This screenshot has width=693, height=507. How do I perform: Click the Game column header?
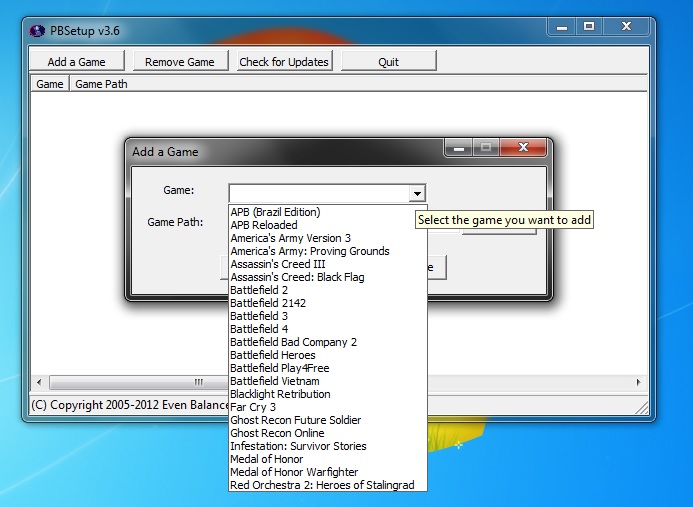click(x=50, y=84)
